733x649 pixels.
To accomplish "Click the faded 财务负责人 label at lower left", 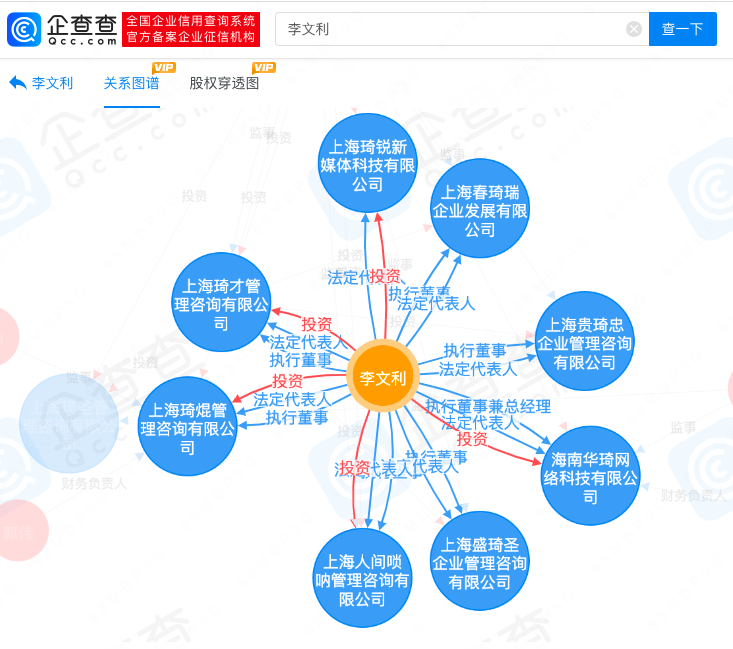I will (x=94, y=483).
